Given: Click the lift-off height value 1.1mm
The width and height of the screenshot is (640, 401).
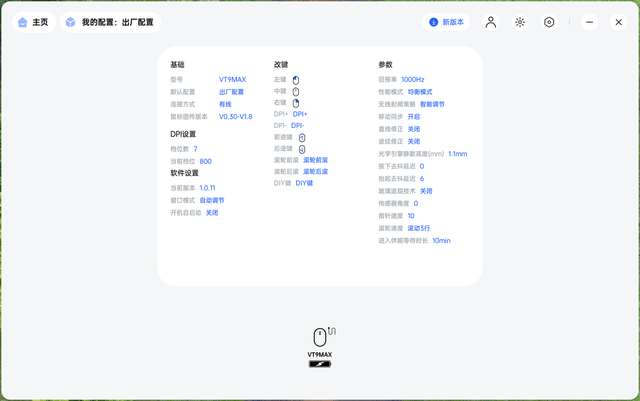Looking at the screenshot, I should tap(458, 154).
